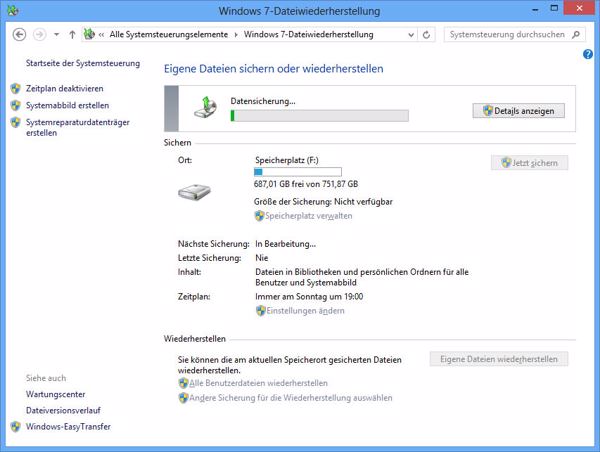Click the hard drive icon under Ort

[194, 192]
